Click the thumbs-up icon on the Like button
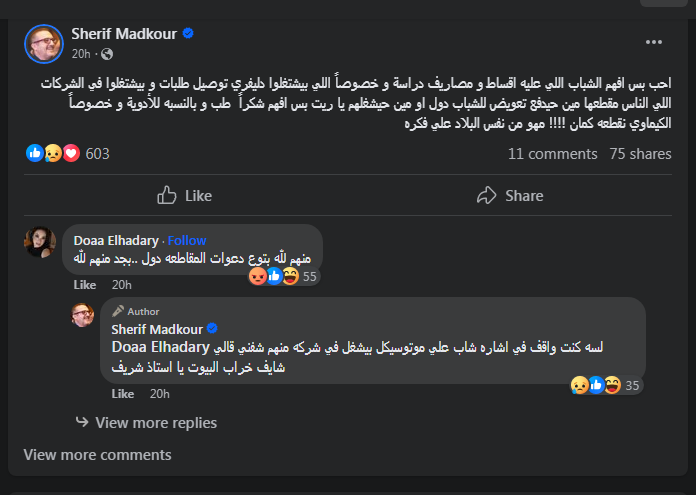 click(167, 195)
